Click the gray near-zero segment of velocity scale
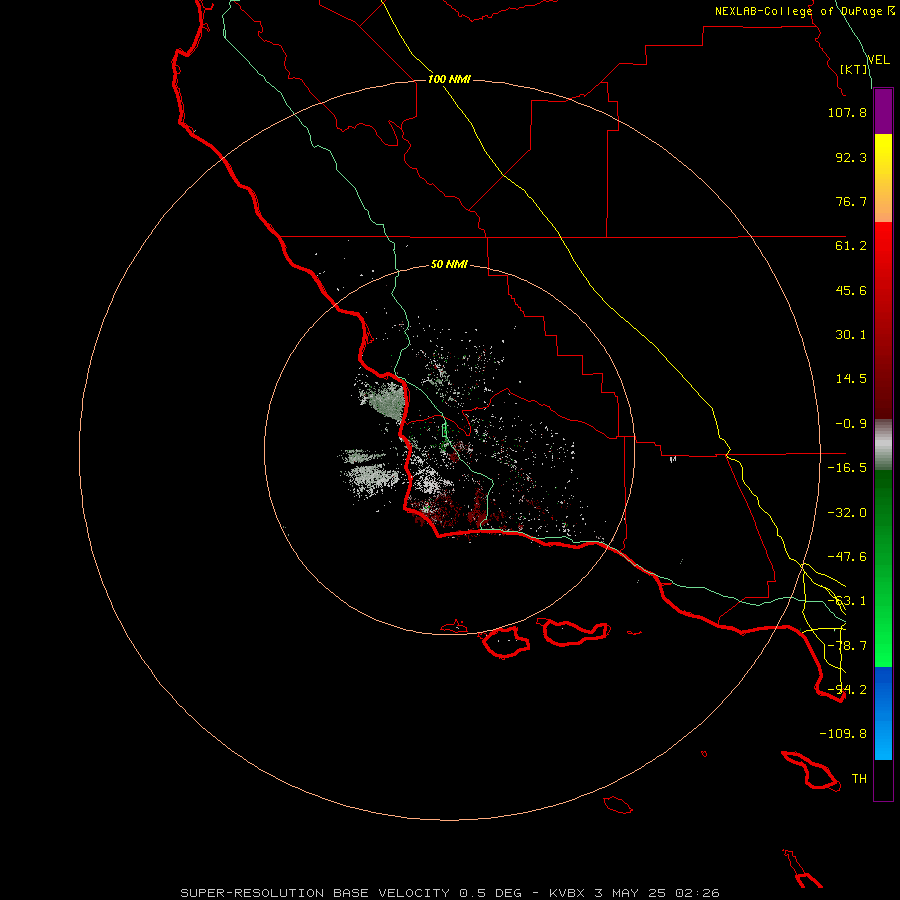 883,445
